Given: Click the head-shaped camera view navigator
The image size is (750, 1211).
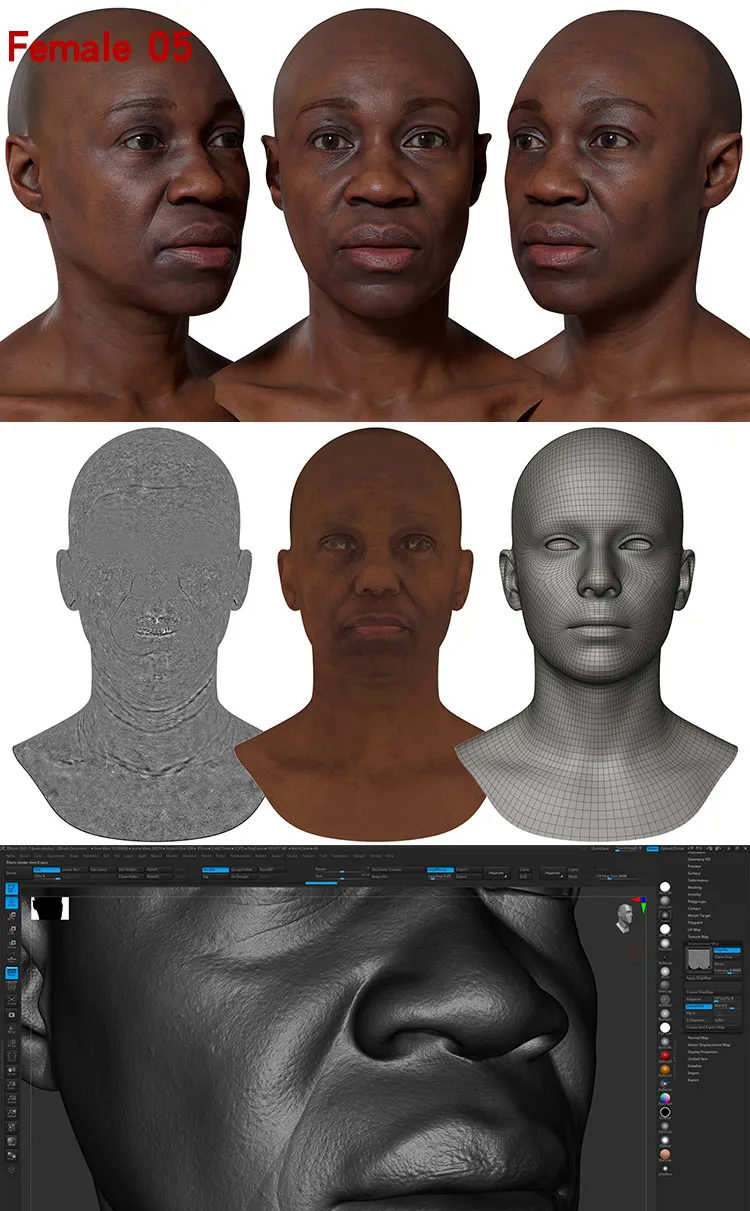Looking at the screenshot, I should 625,917.
